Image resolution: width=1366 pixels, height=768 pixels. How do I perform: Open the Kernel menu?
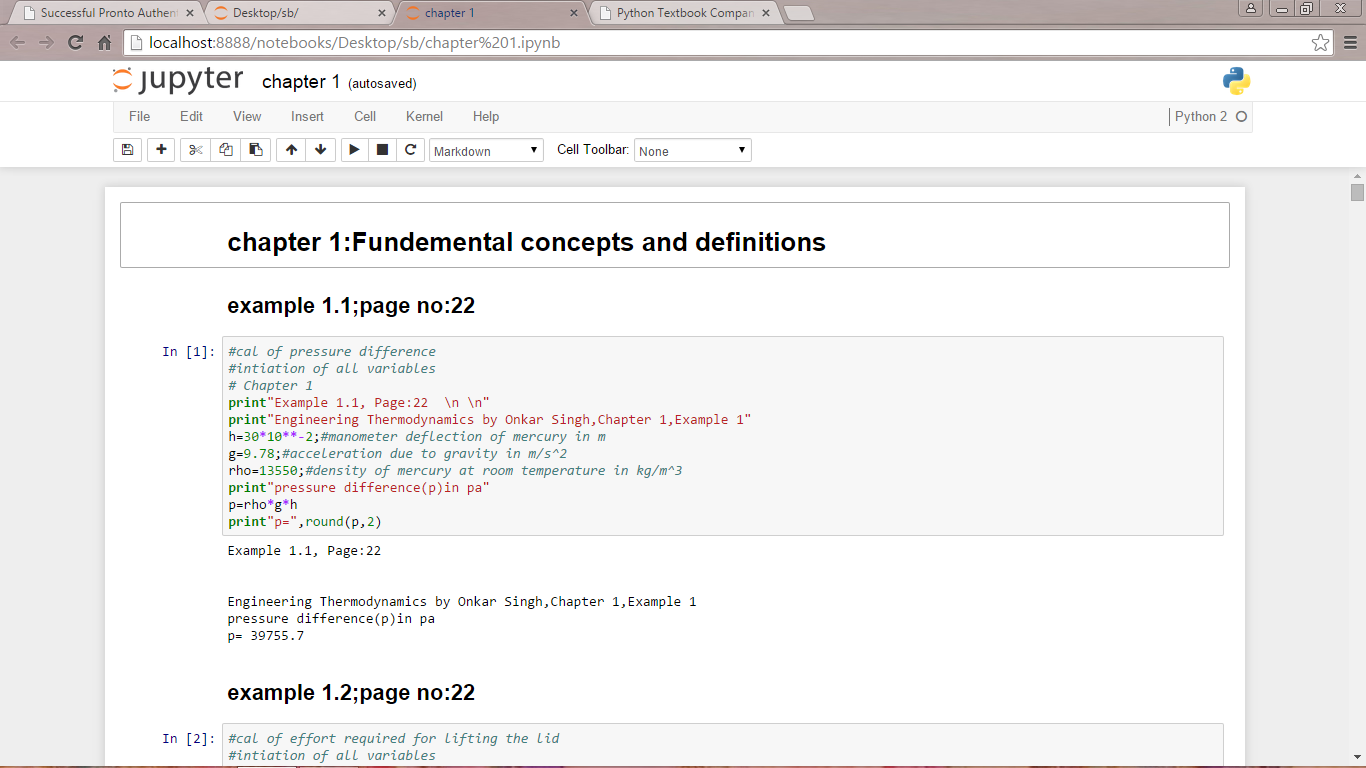424,117
